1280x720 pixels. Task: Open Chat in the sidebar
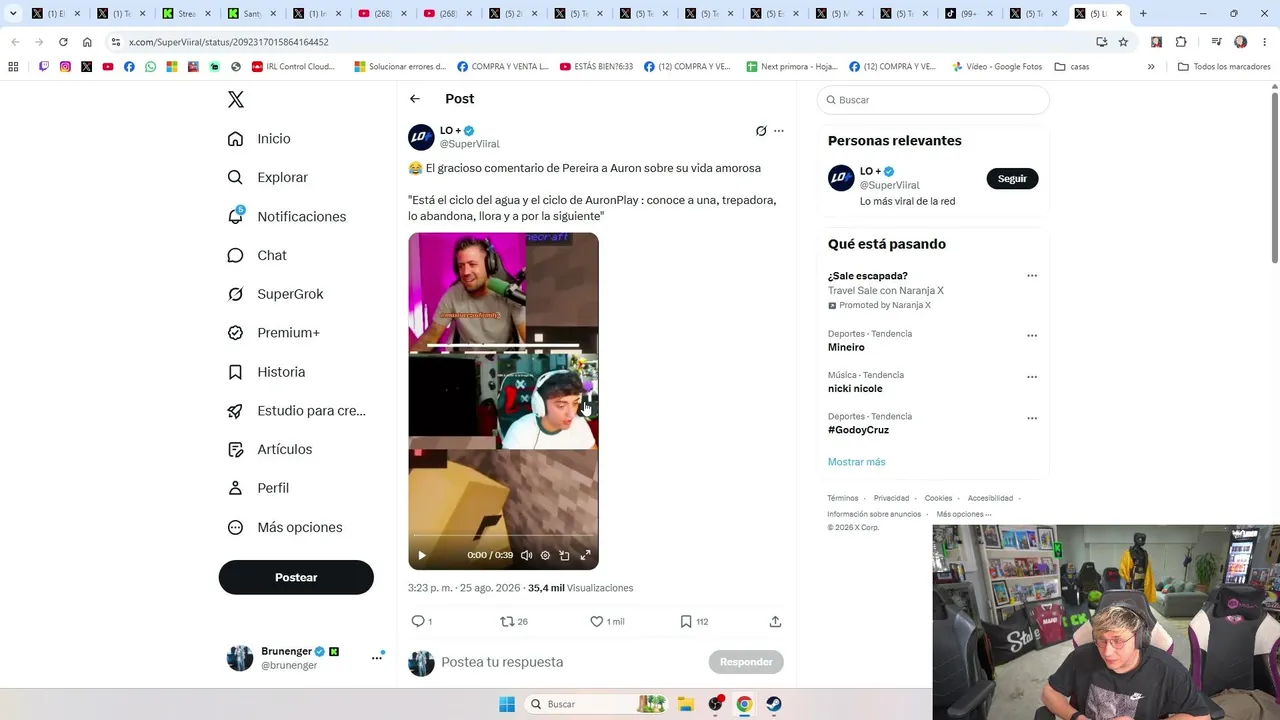[x=257, y=255]
